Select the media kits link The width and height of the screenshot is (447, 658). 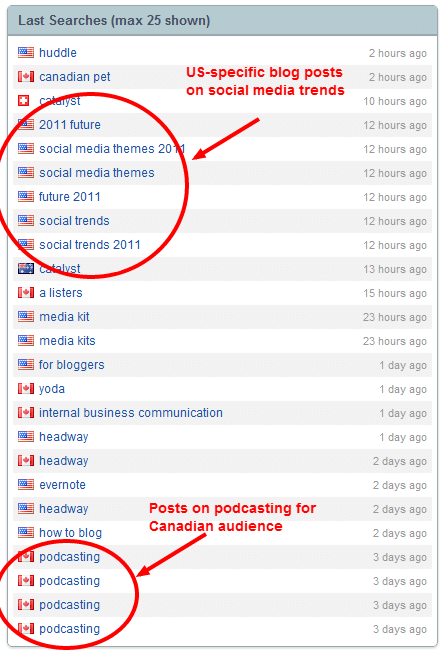pos(67,341)
